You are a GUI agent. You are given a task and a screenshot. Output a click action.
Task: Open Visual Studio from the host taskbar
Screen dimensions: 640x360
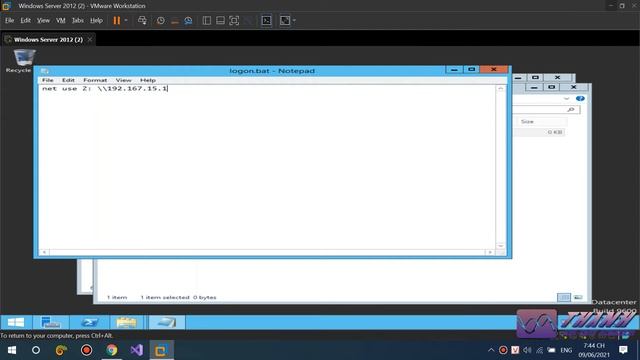(x=136, y=350)
